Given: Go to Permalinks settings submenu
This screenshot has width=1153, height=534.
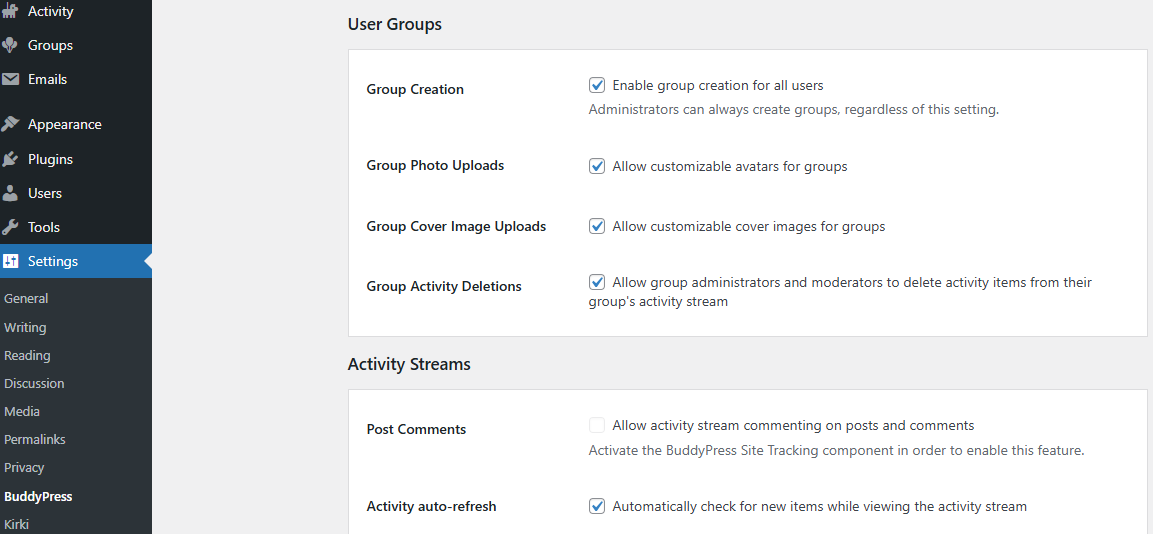Looking at the screenshot, I should click(35, 439).
